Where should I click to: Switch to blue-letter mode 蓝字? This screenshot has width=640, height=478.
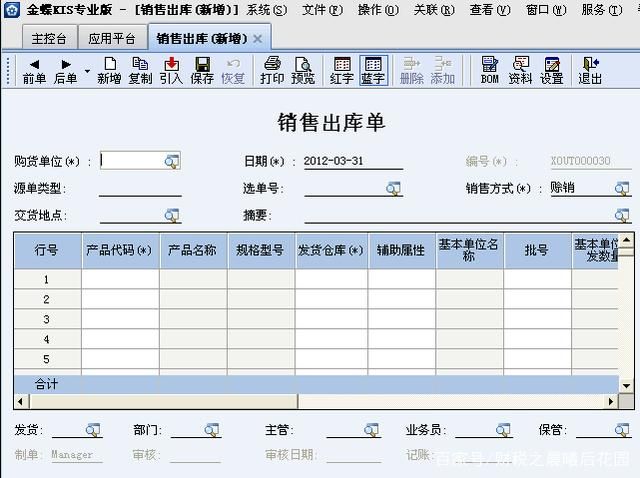pyautogui.click(x=373, y=71)
